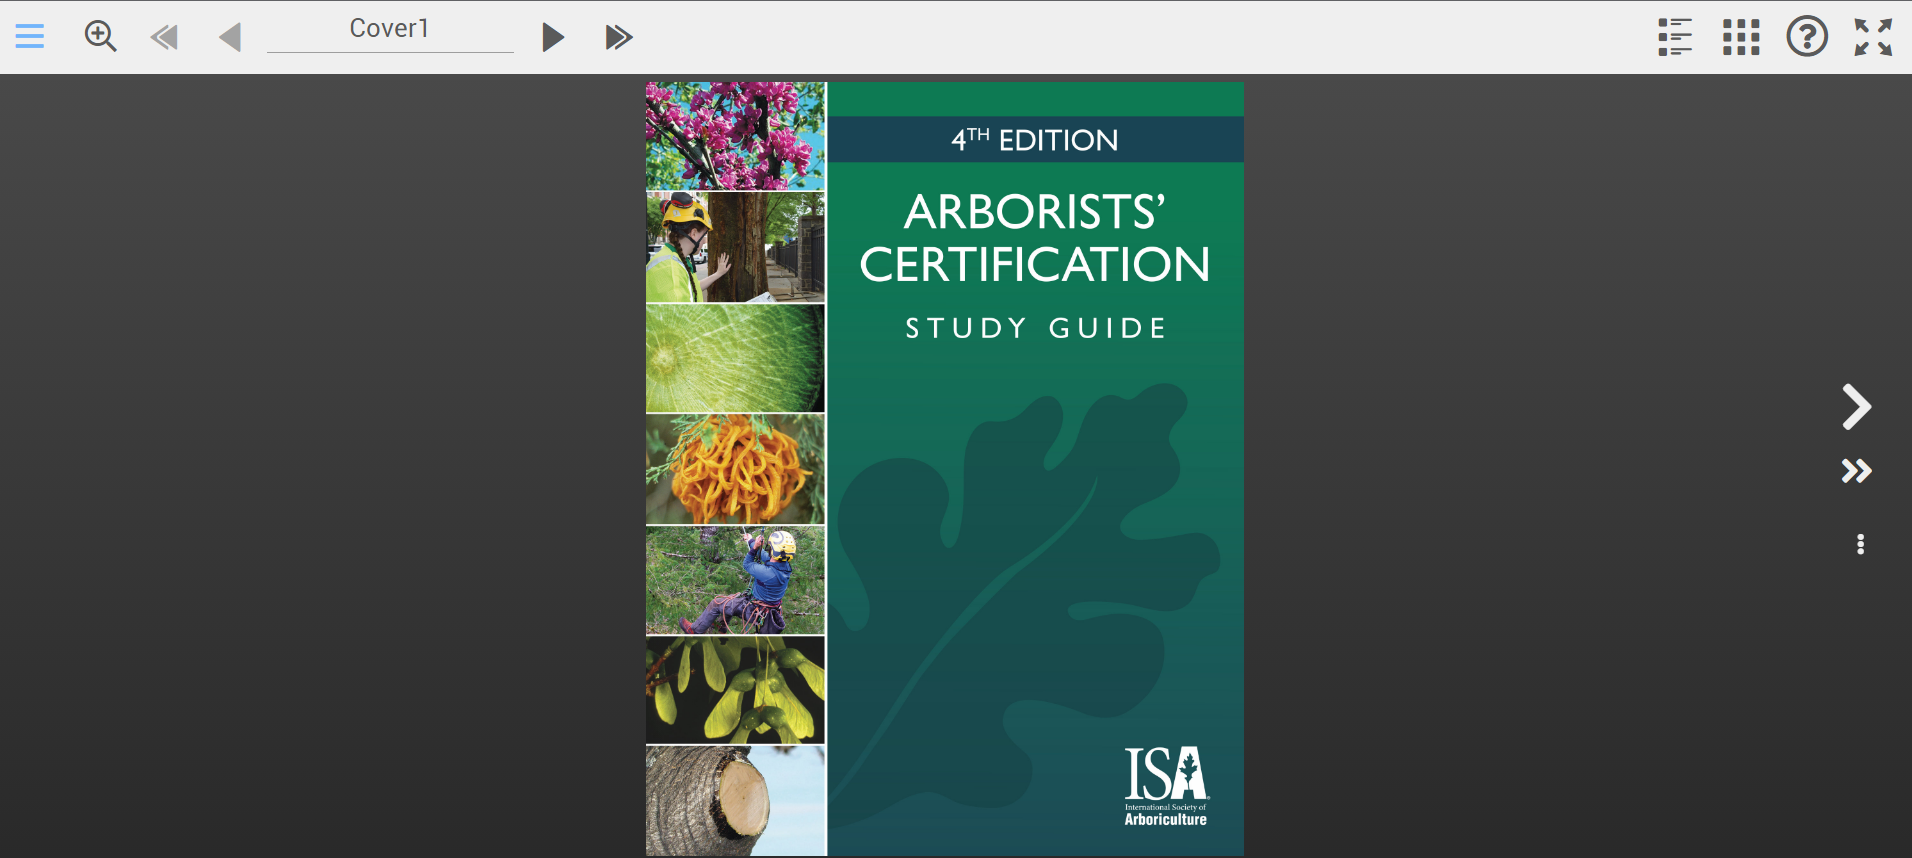Flip to next page with side chevron
1912x858 pixels.
tap(1857, 407)
